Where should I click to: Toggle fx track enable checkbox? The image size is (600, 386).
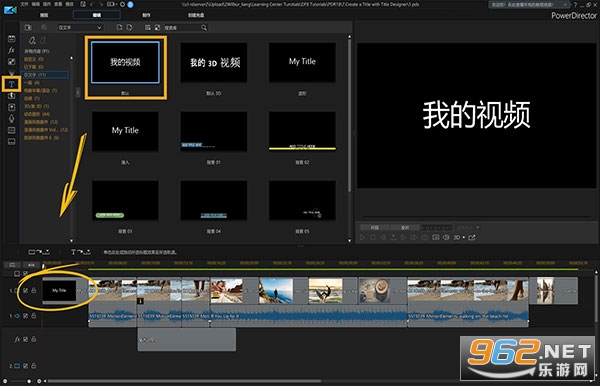click(x=25, y=339)
